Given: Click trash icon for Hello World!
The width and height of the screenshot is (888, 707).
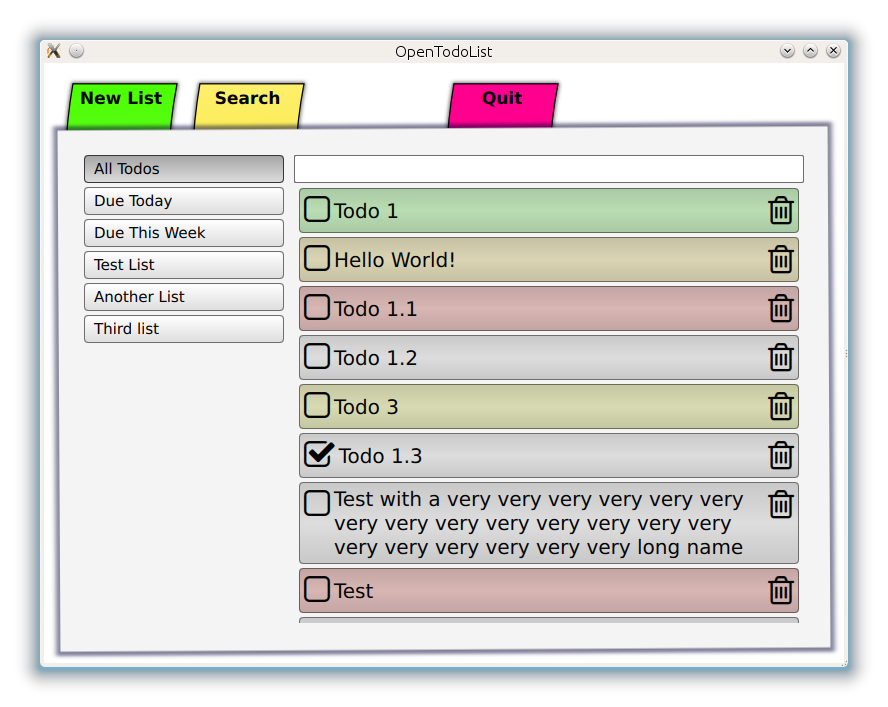Looking at the screenshot, I should tap(780, 259).
